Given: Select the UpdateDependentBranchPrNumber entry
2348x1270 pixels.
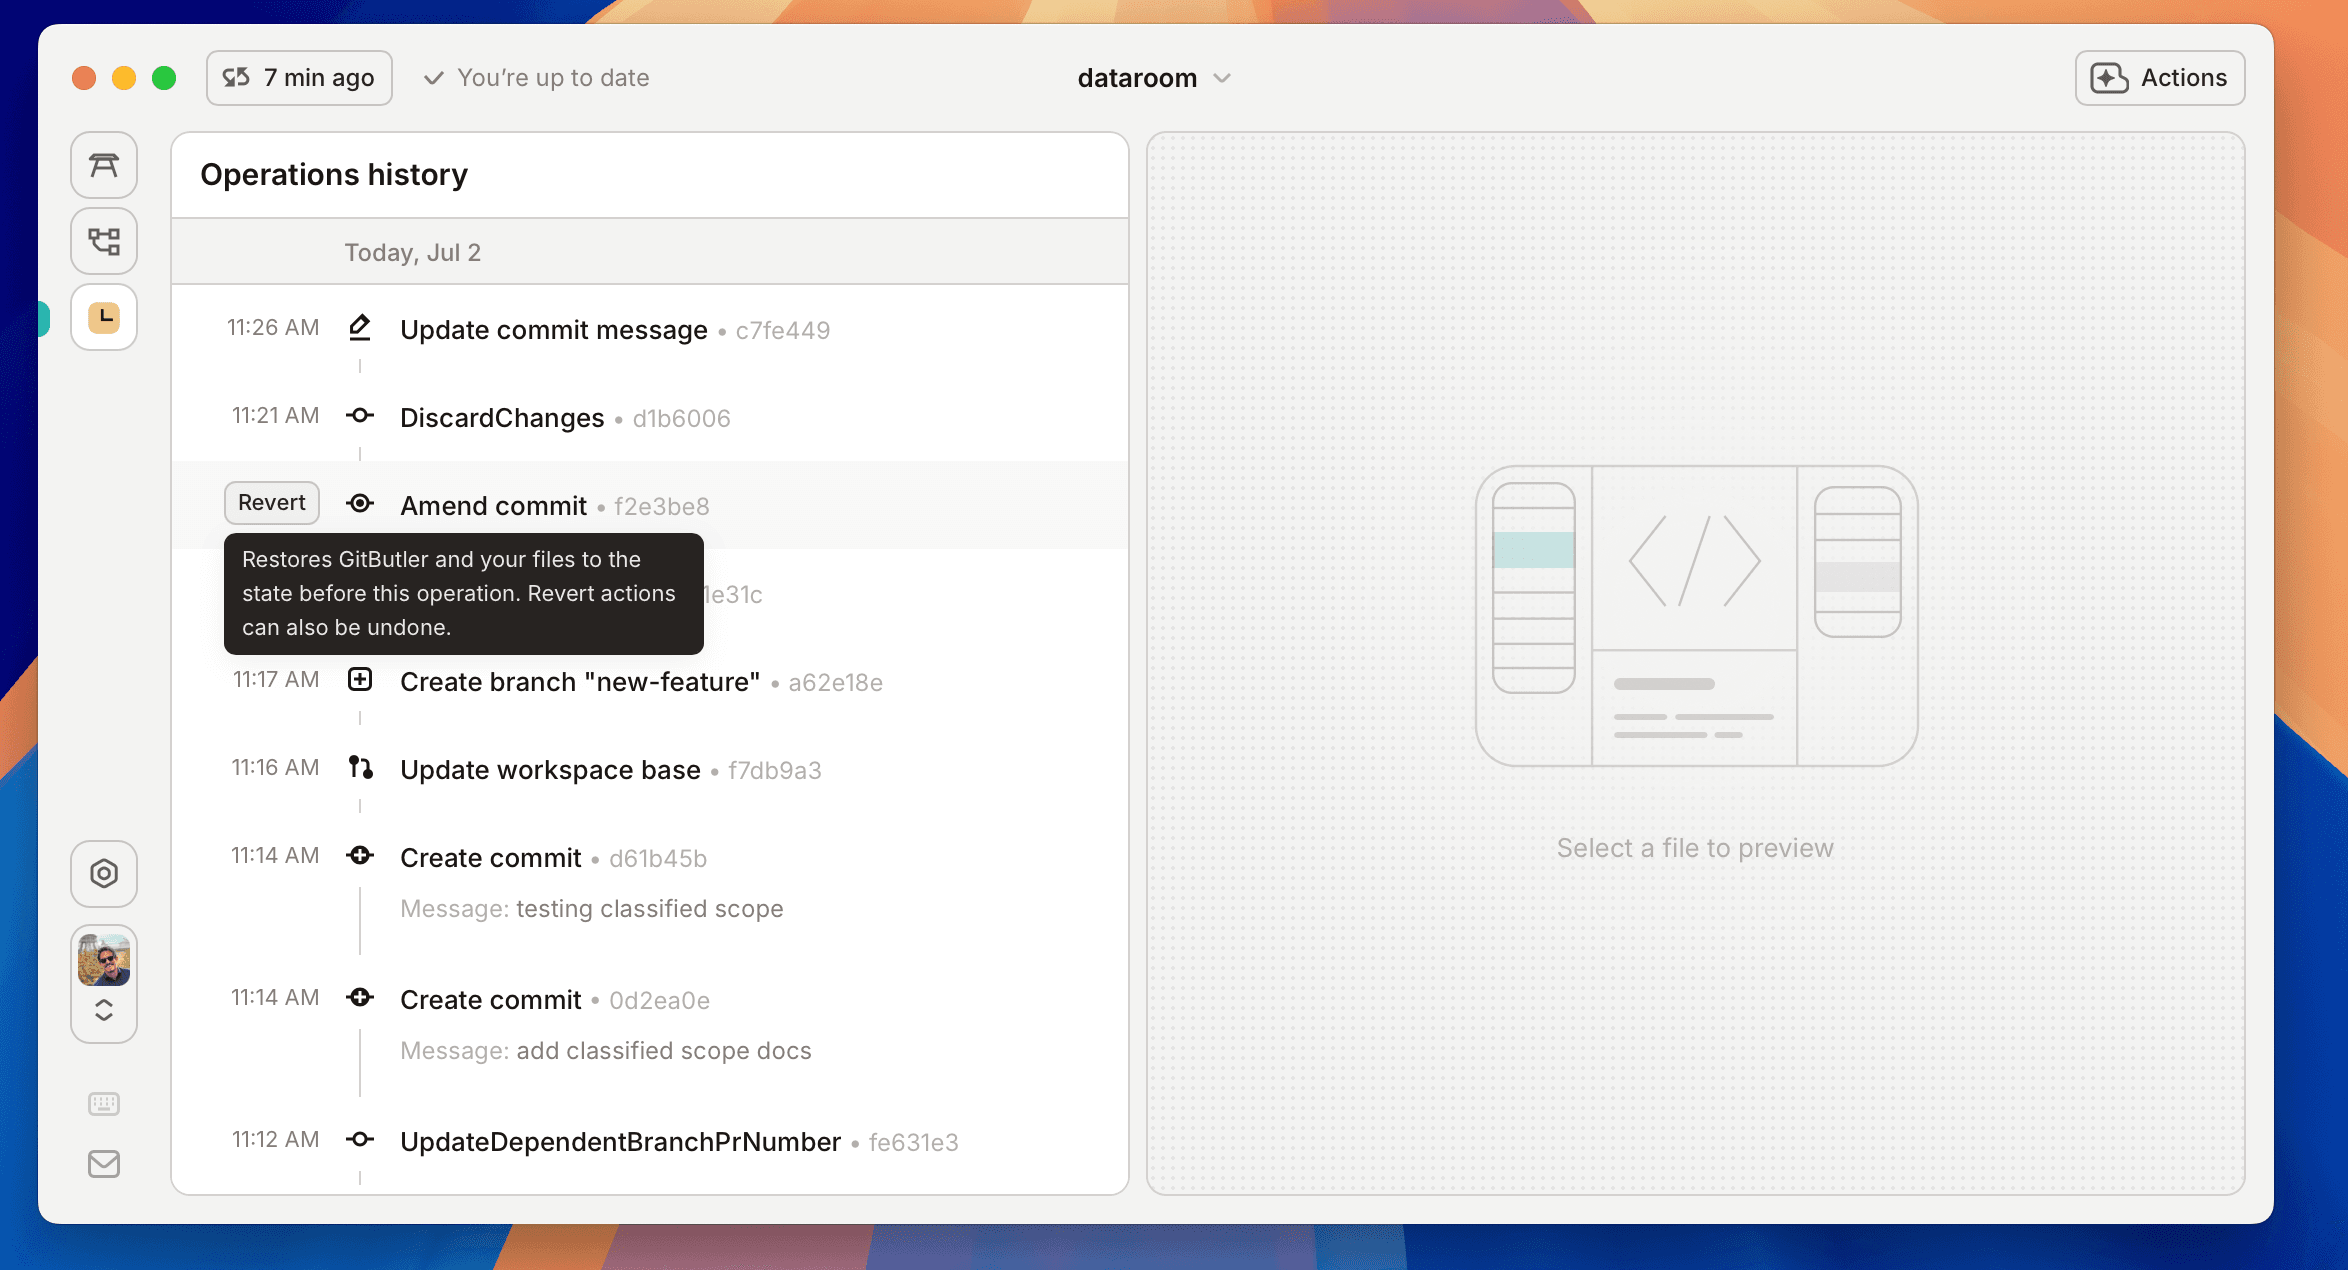Looking at the screenshot, I should pos(620,1142).
